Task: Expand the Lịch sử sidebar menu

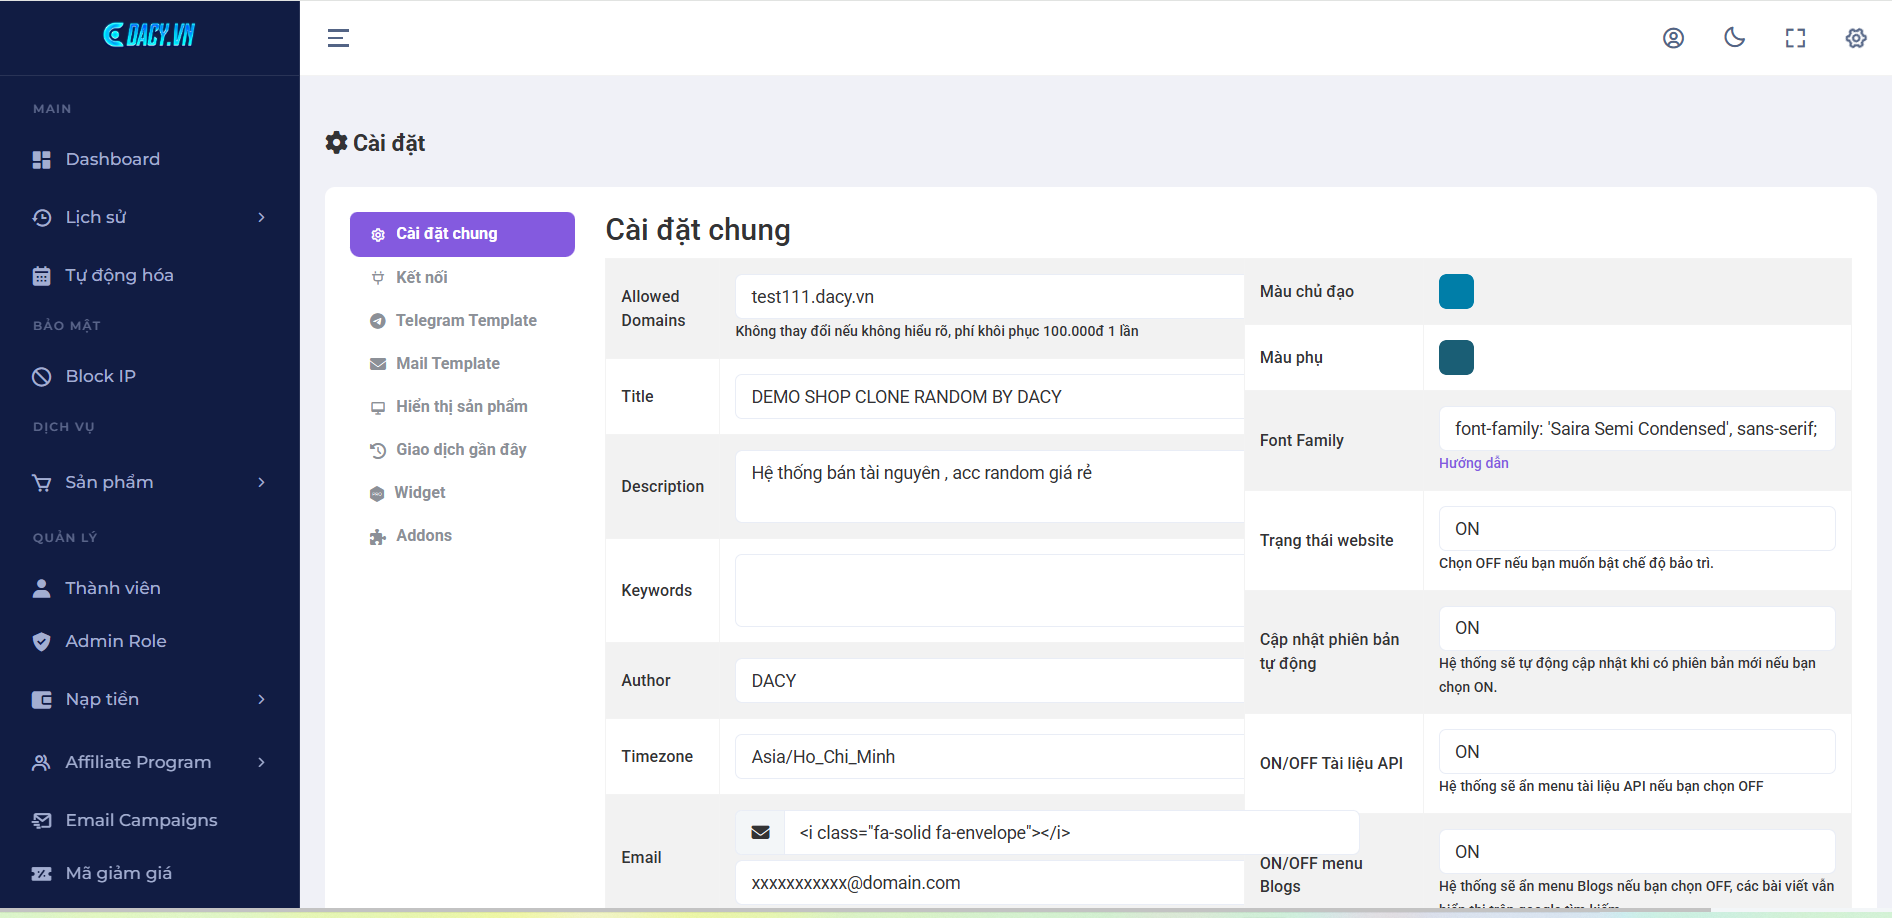Action: [150, 217]
